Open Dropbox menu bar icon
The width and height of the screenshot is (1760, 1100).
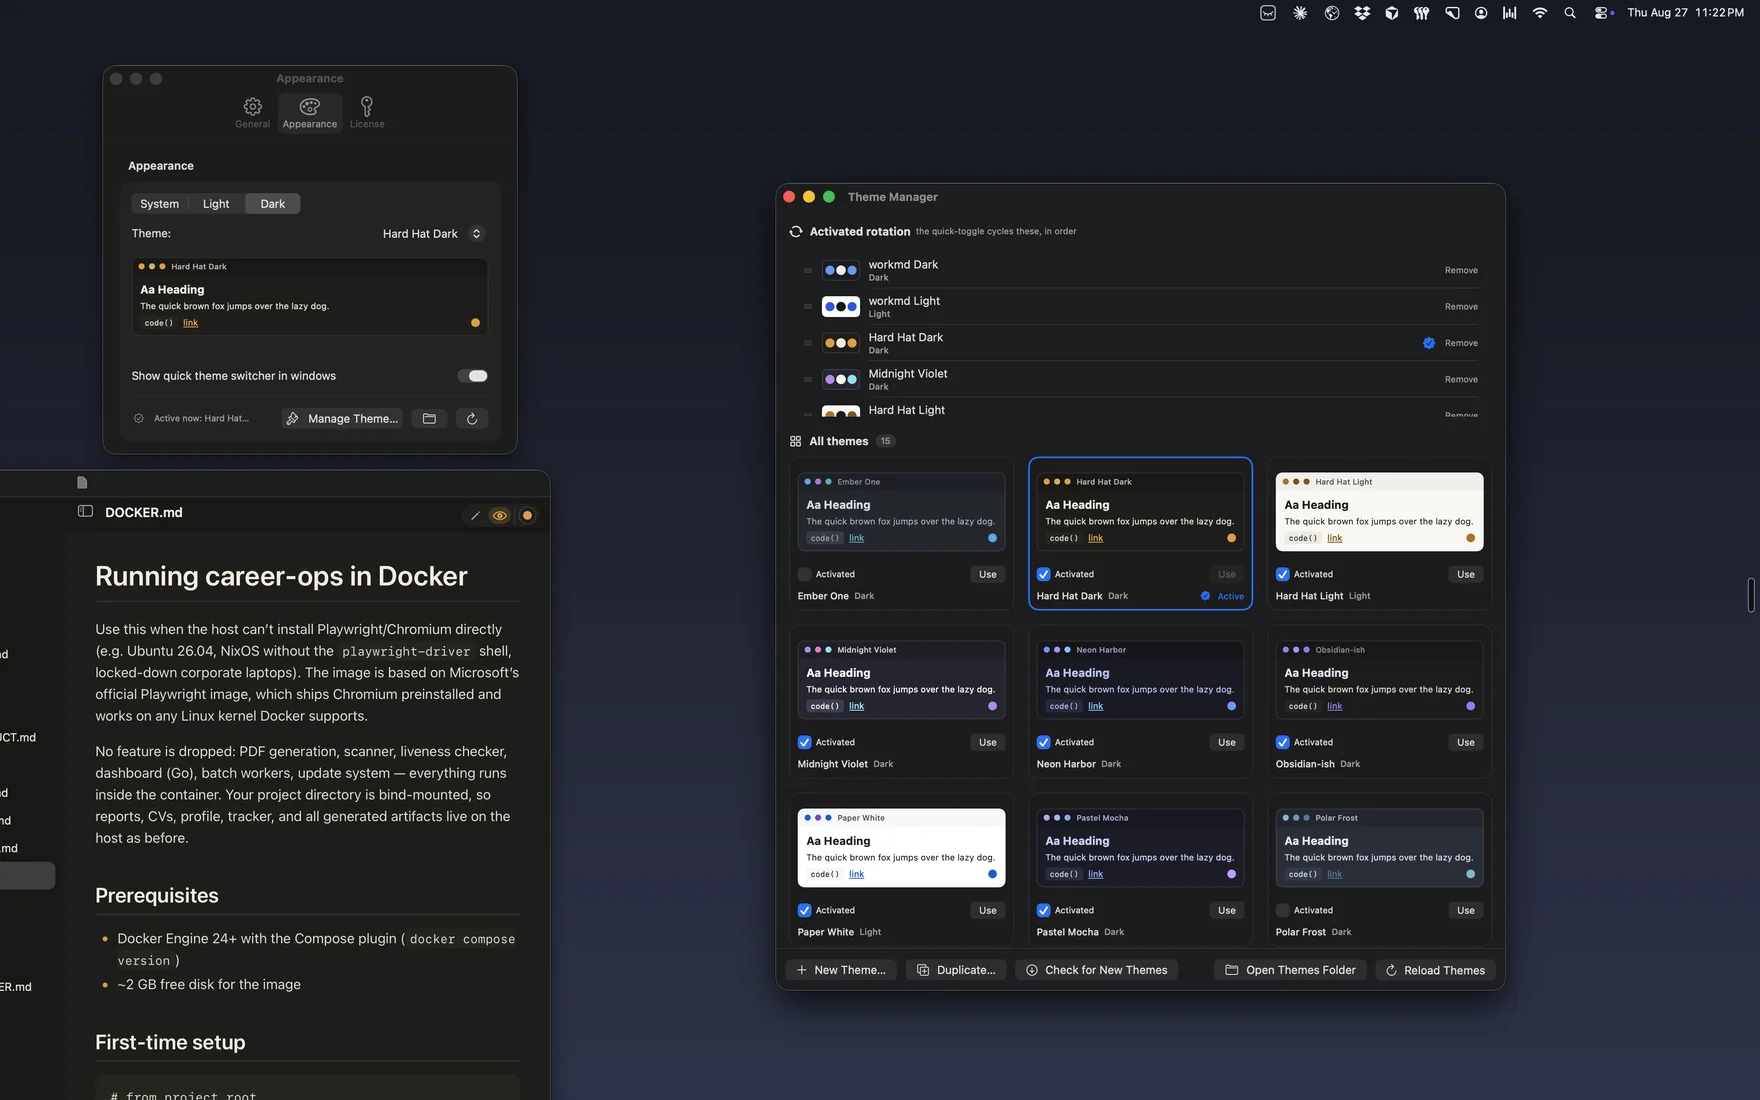[x=1362, y=13]
